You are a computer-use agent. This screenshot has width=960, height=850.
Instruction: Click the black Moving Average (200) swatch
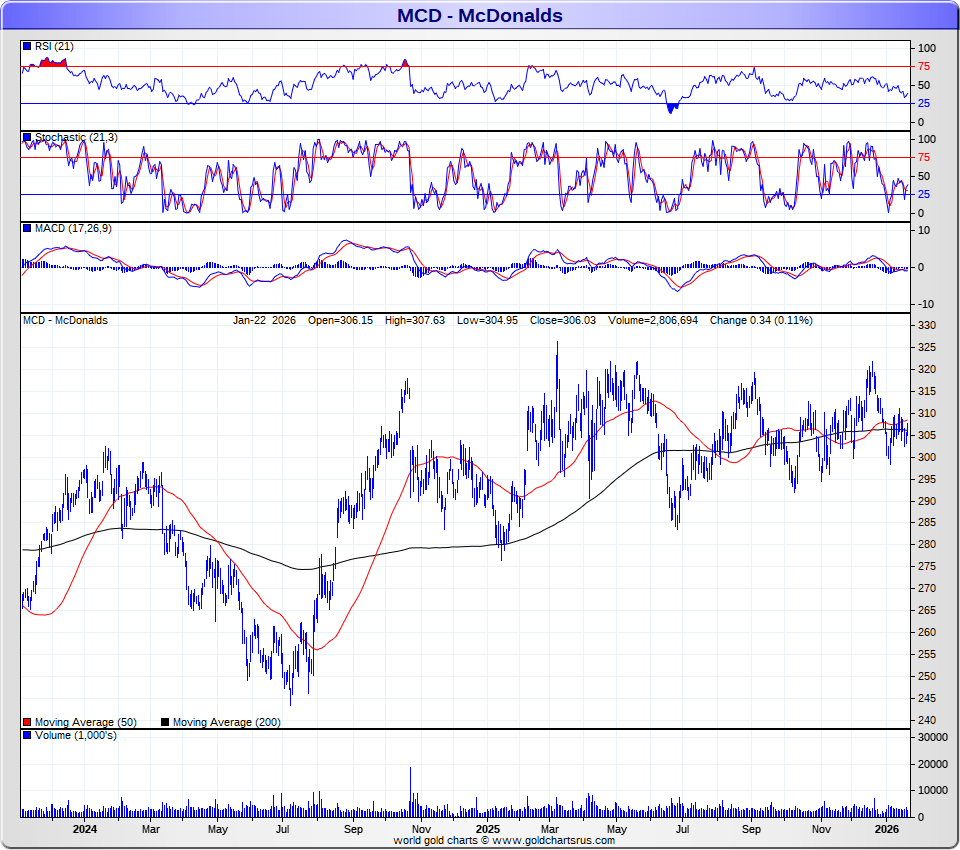pyautogui.click(x=165, y=722)
